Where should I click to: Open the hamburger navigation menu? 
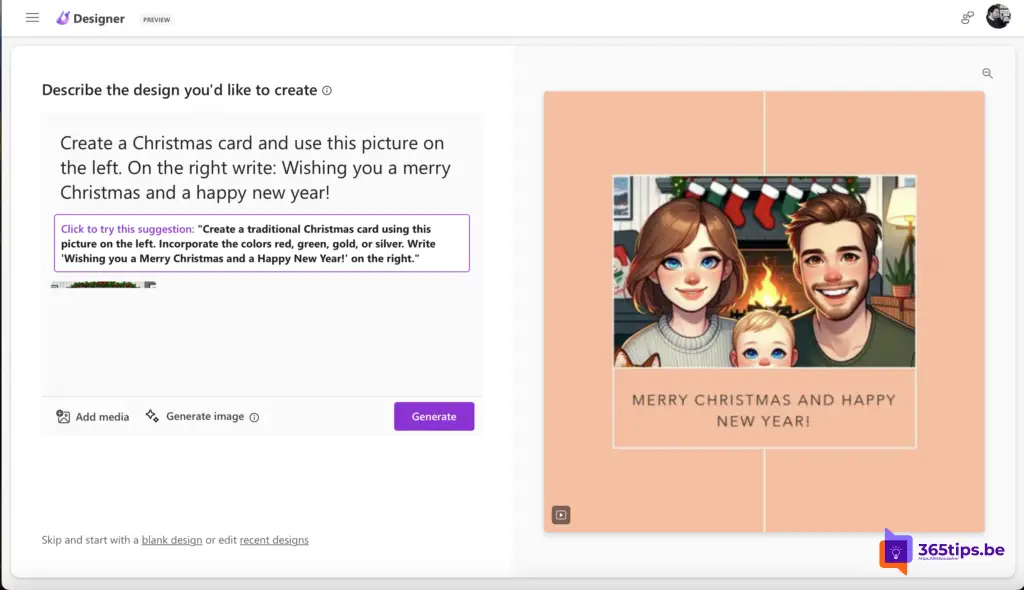tap(32, 18)
